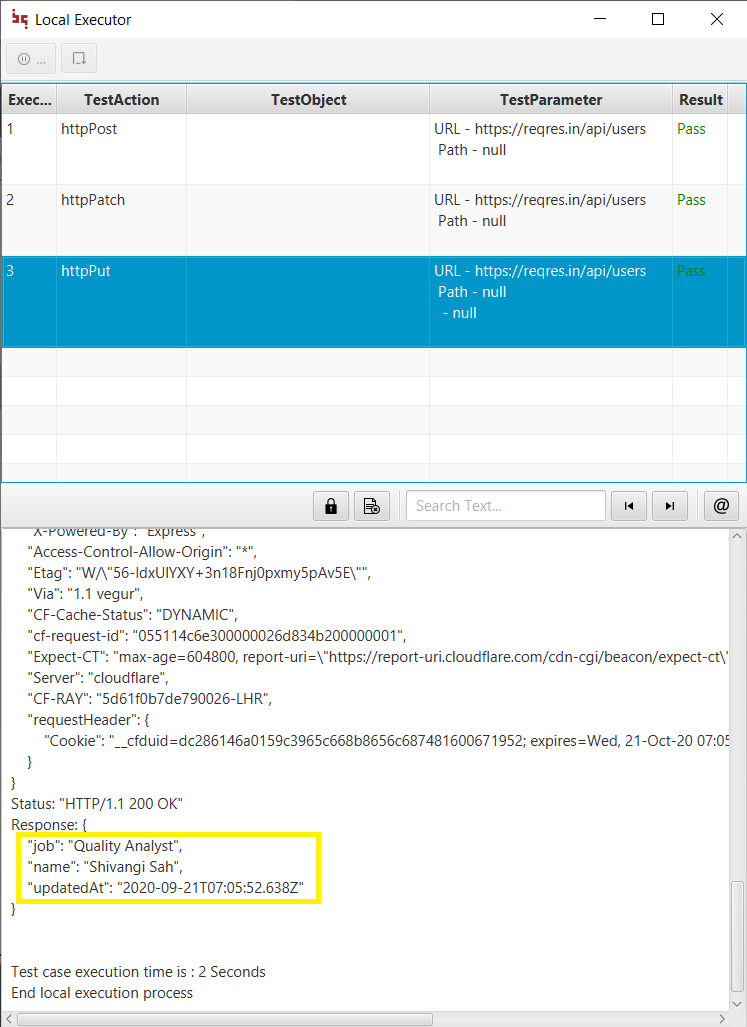The image size is (747, 1027).
Task: Click Pass result of httpPost row
Action: coord(691,129)
